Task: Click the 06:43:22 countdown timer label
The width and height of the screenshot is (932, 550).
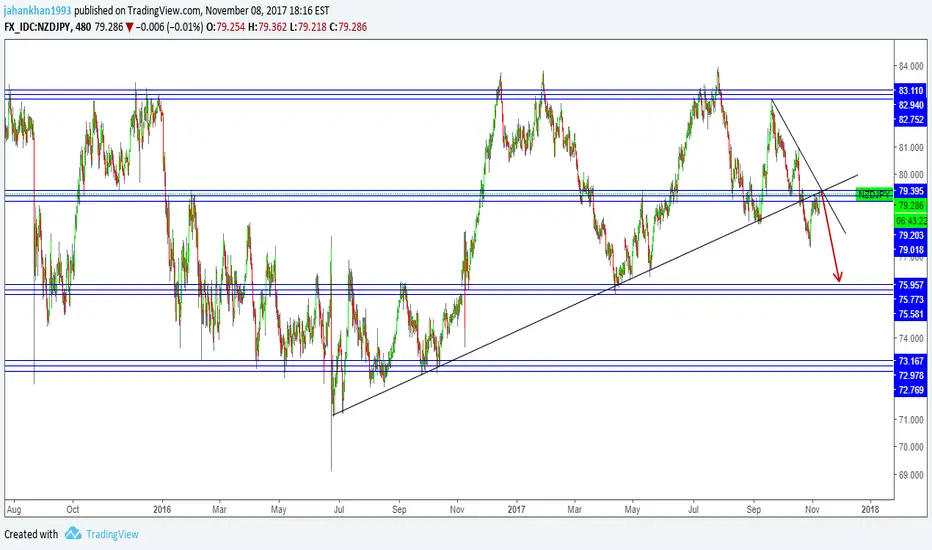Action: coord(911,221)
